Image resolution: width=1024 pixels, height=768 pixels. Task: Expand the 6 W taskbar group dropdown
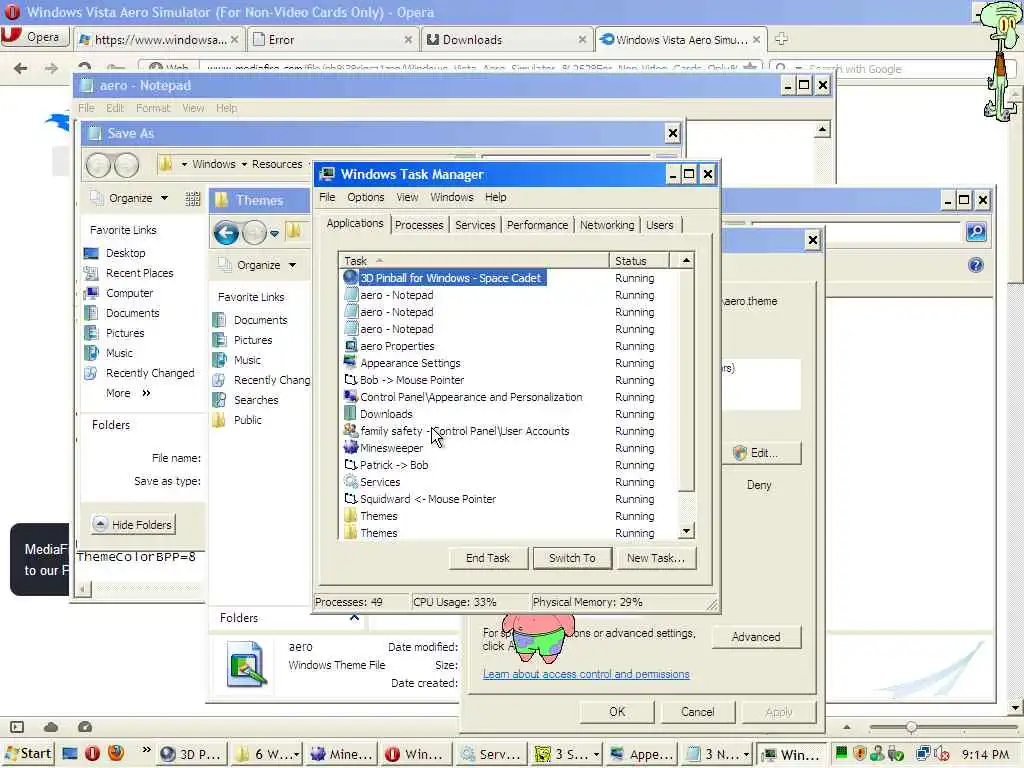click(296, 755)
